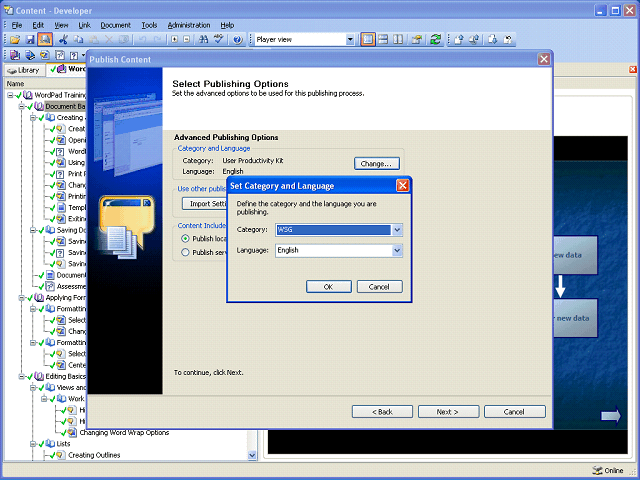640x480 pixels.
Task: Open the Language combo box arrow
Action: pyautogui.click(x=397, y=250)
